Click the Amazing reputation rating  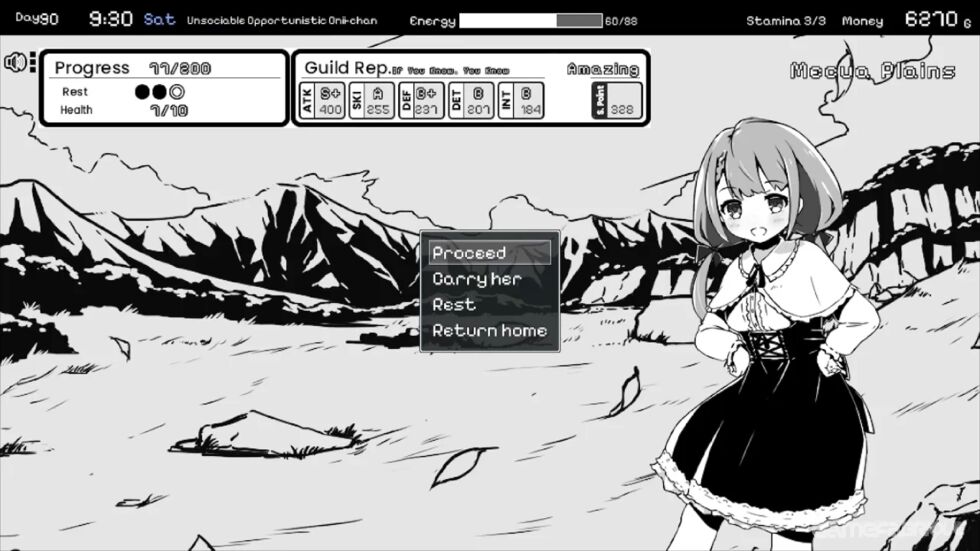603,69
